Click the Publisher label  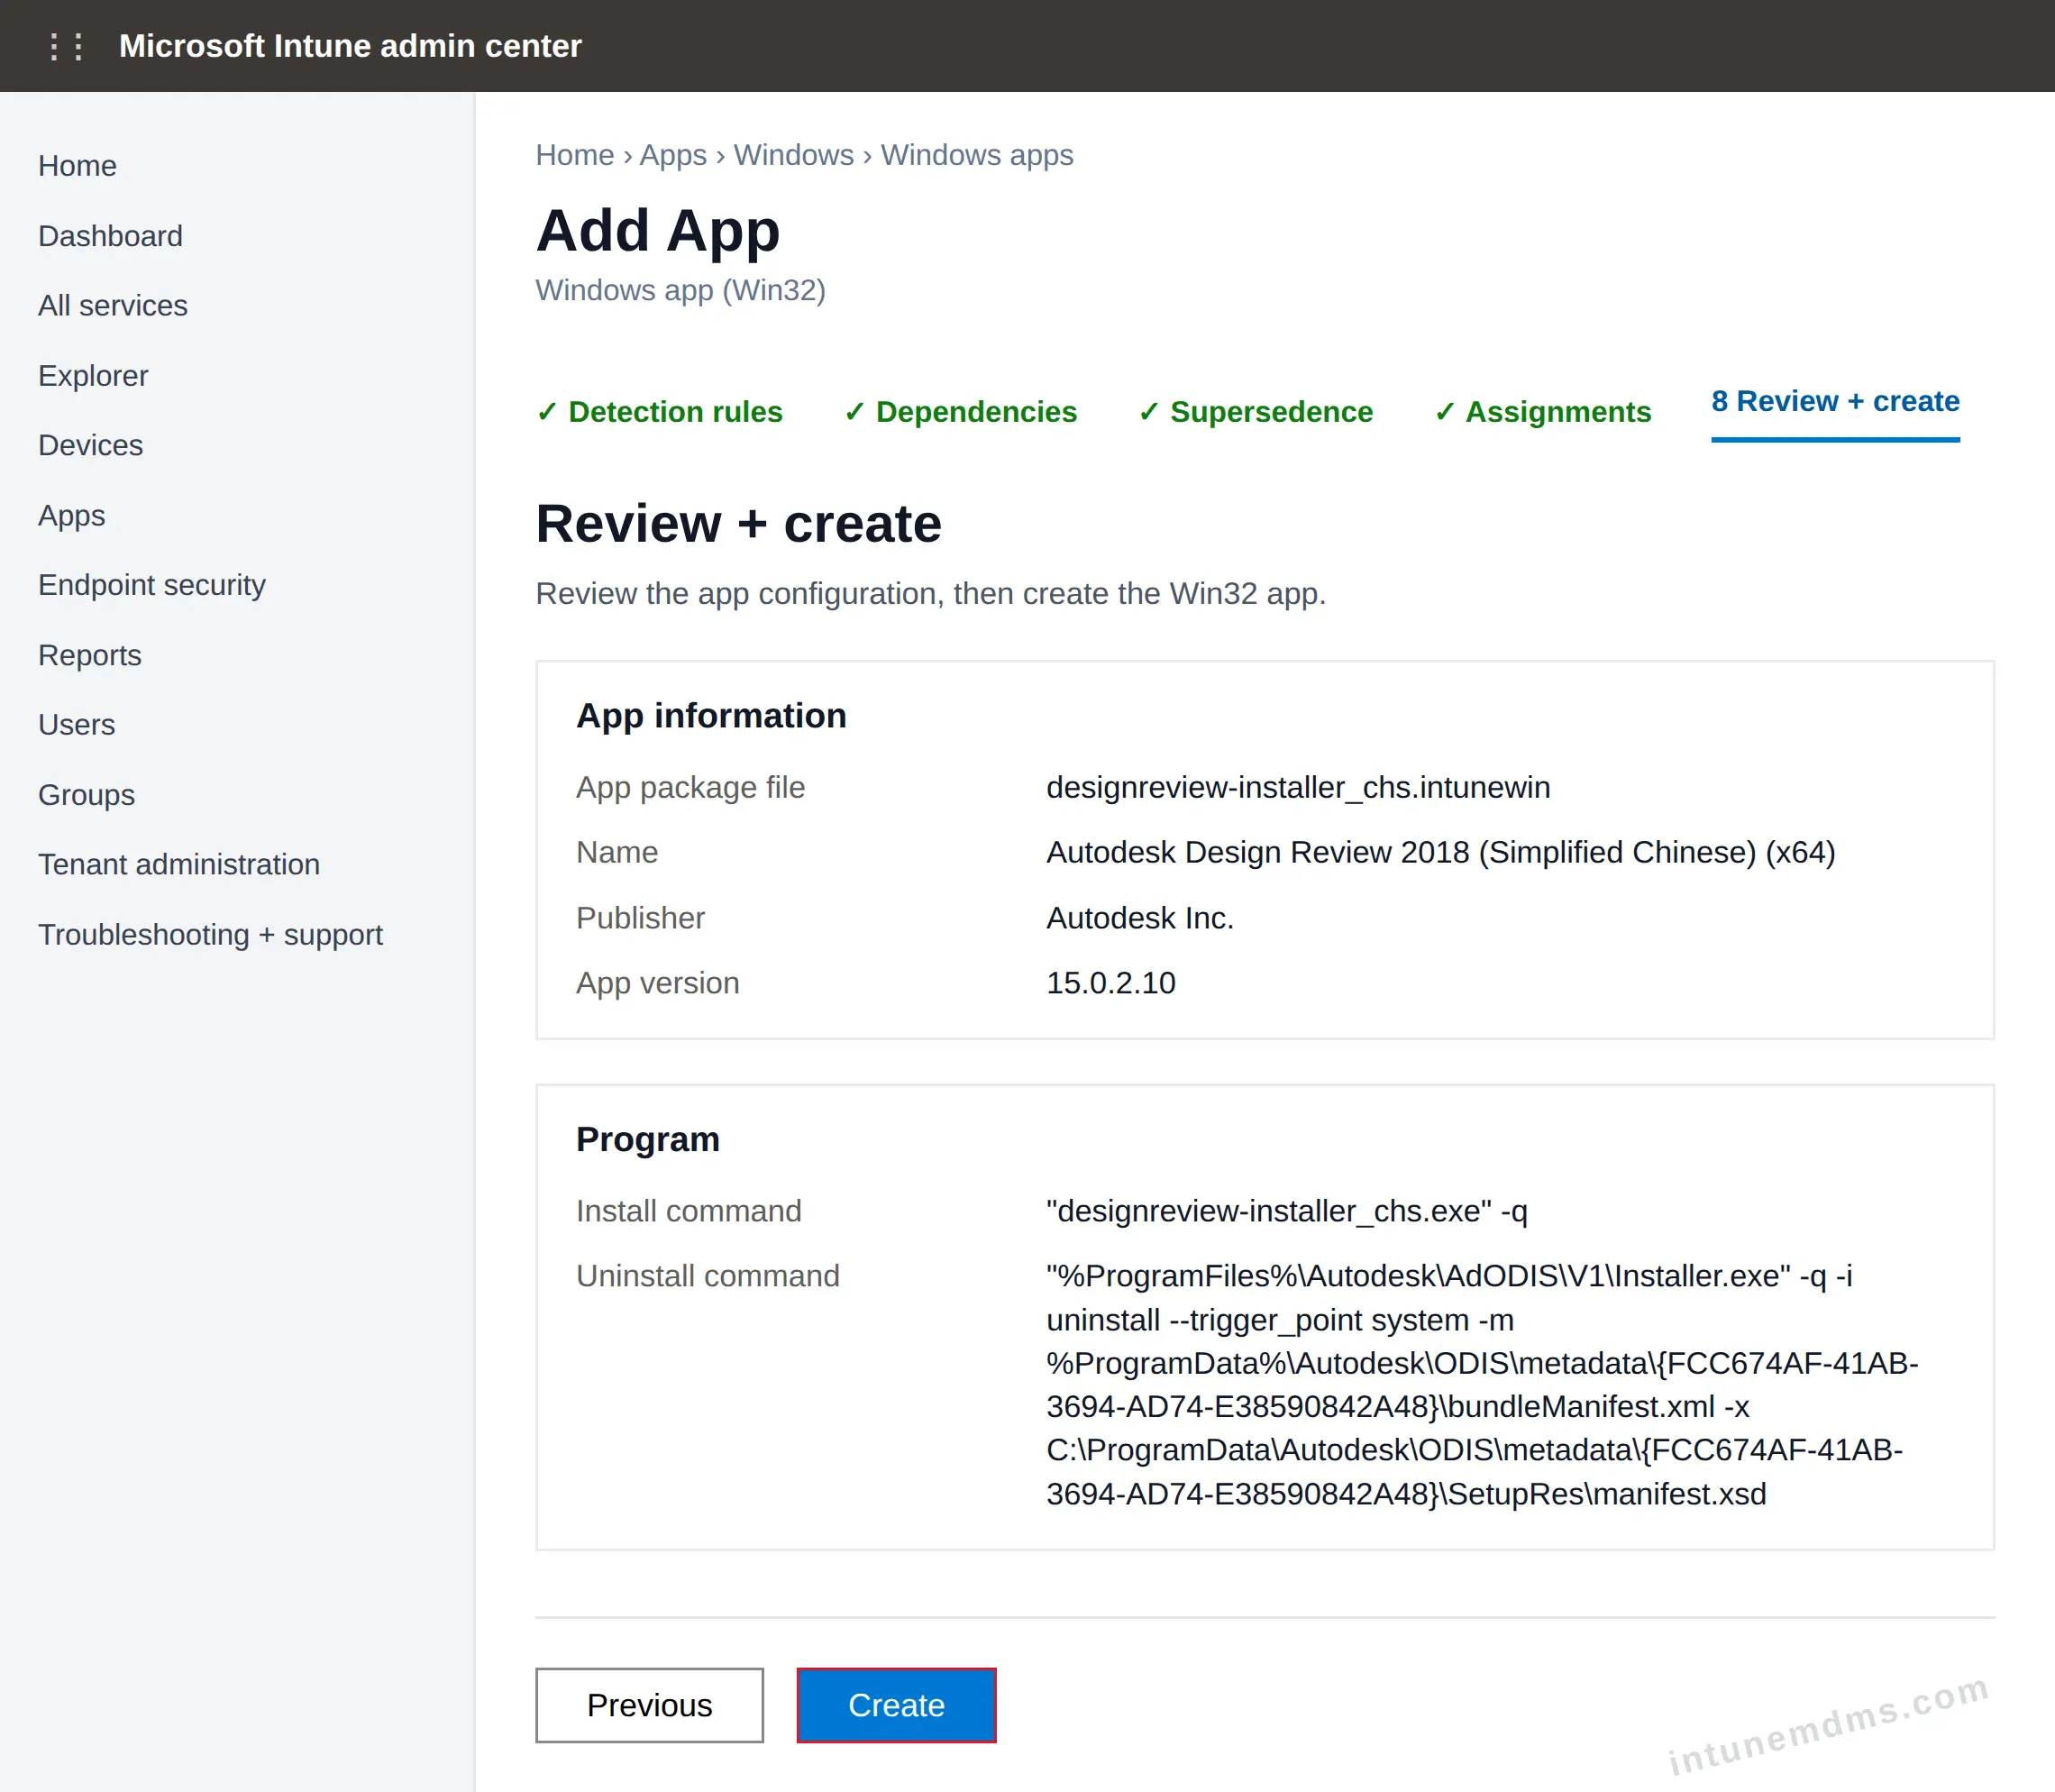[640, 918]
